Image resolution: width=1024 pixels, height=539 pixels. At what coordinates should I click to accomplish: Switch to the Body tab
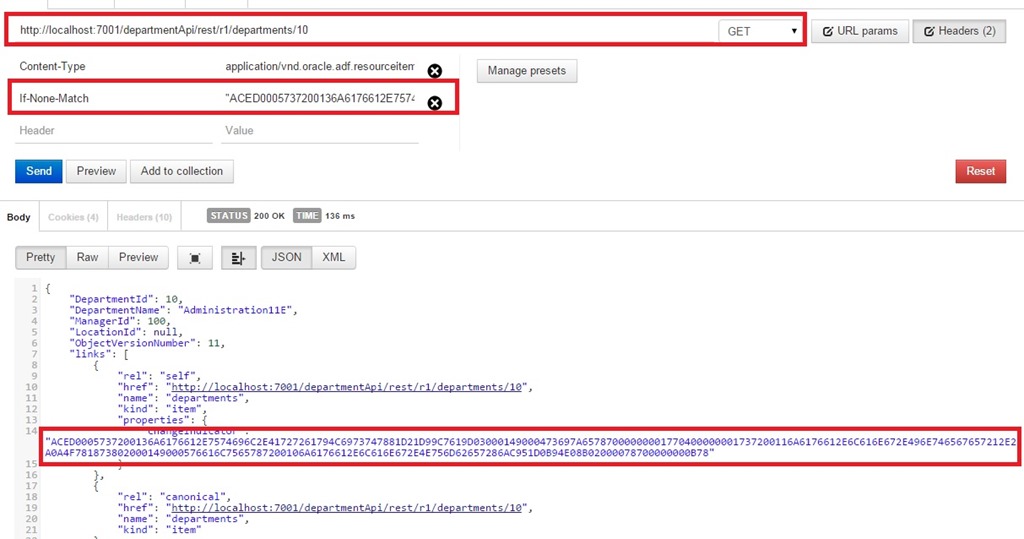19,217
